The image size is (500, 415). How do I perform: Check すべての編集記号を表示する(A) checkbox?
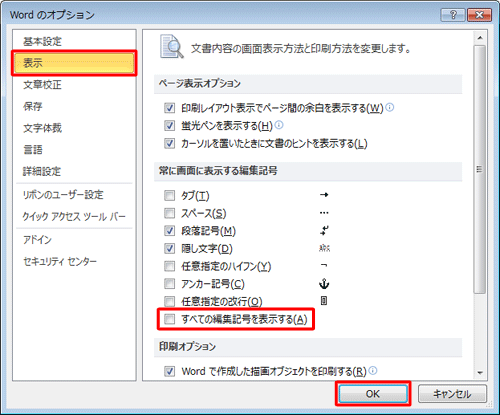[169, 319]
